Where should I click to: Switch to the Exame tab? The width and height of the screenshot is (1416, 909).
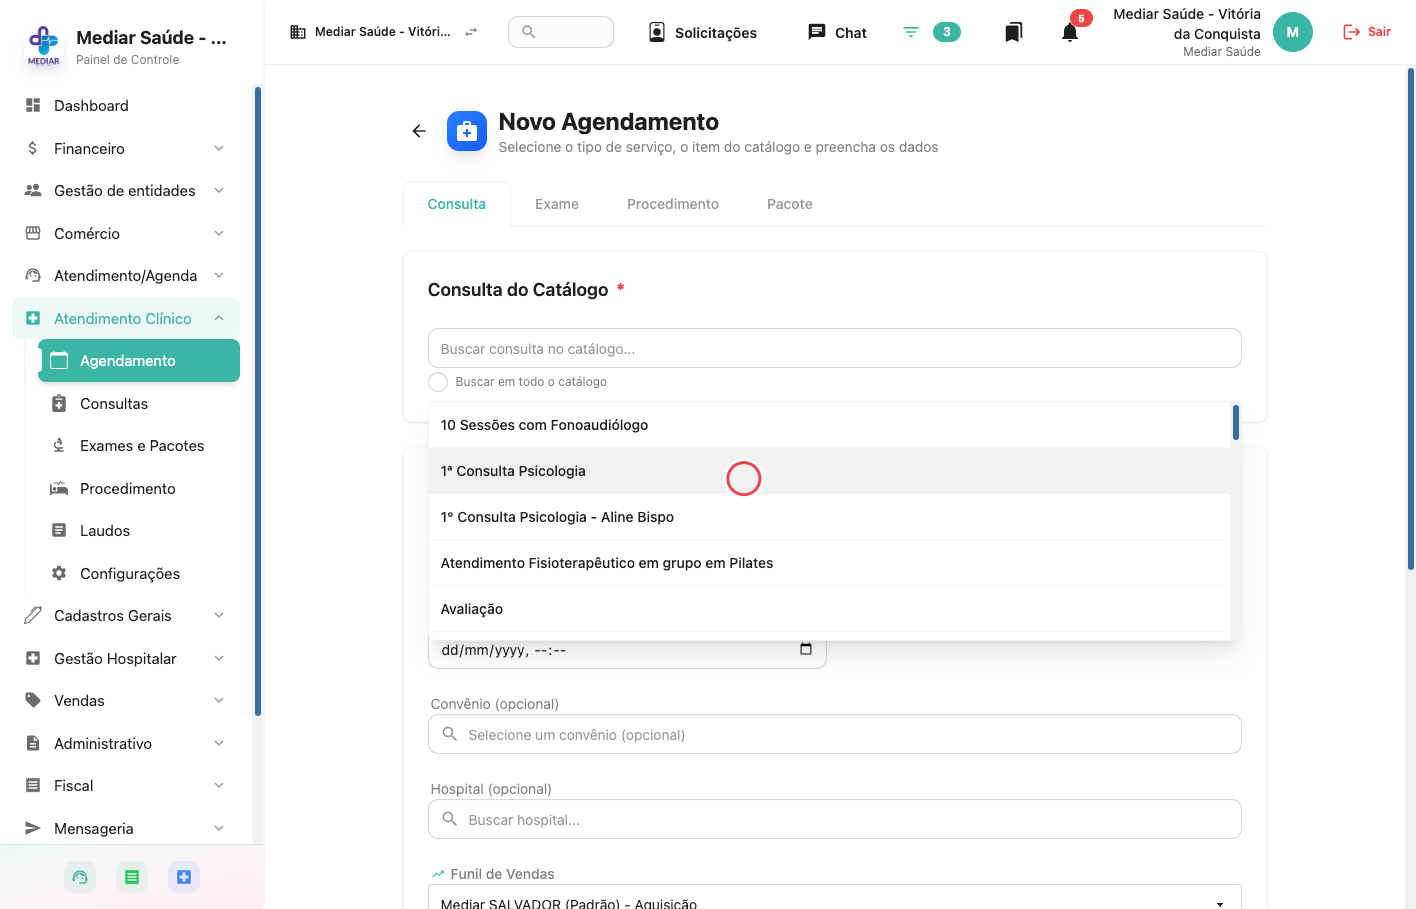tap(557, 204)
